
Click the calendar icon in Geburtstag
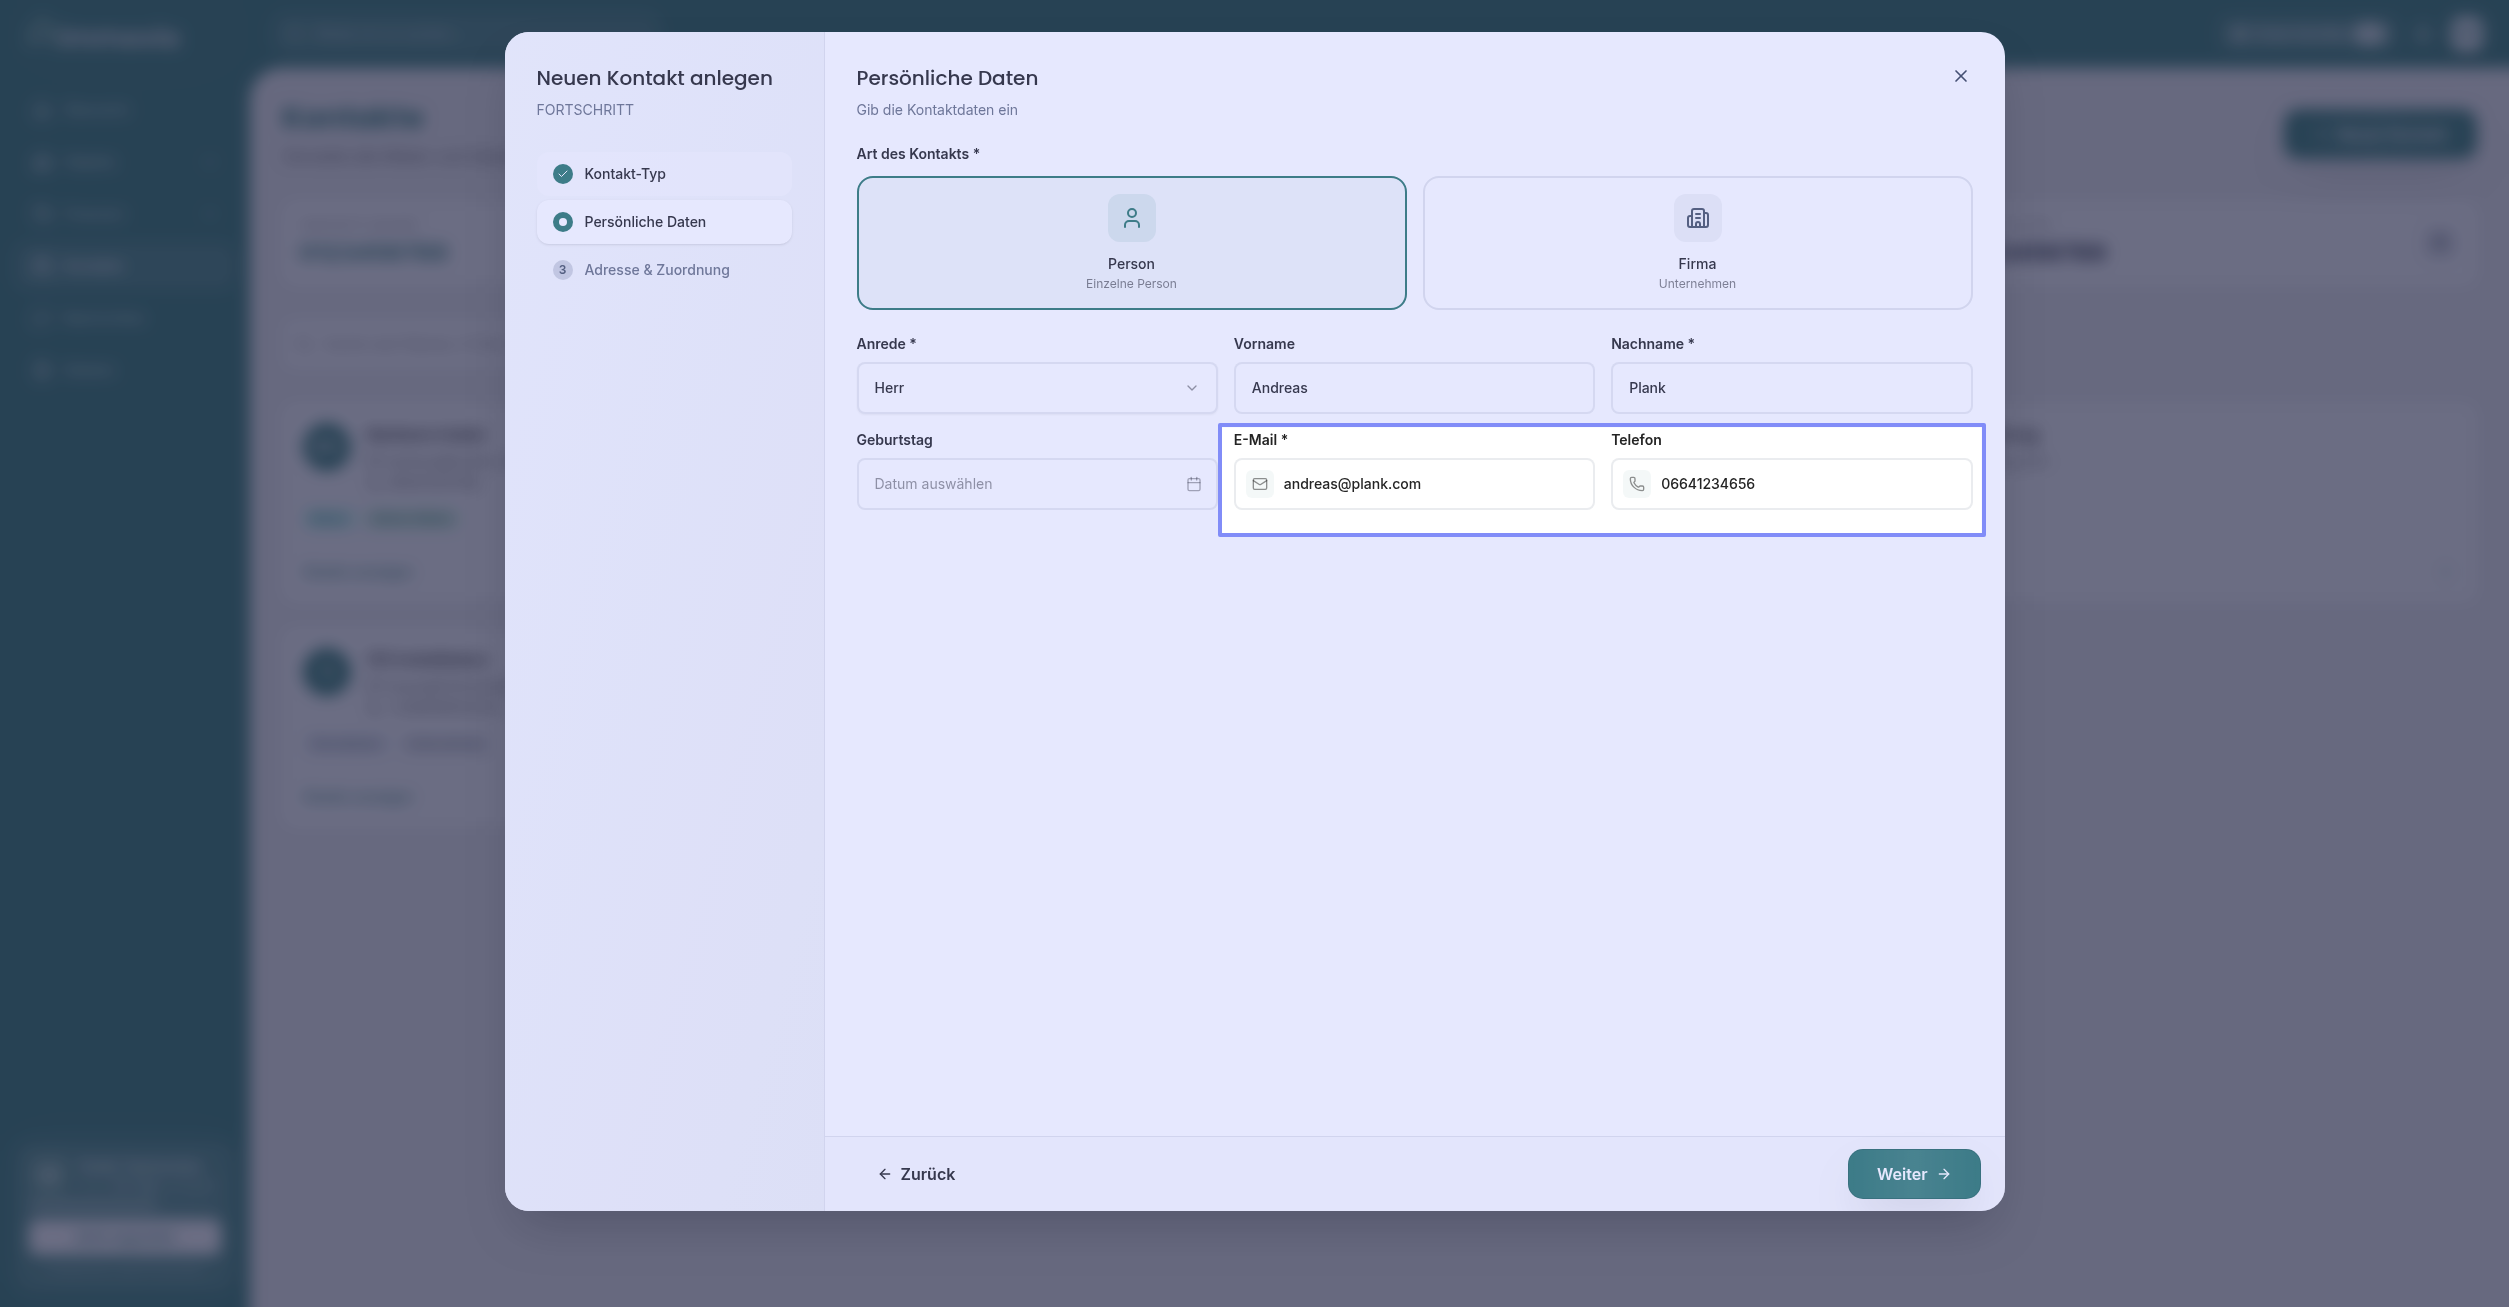point(1193,484)
